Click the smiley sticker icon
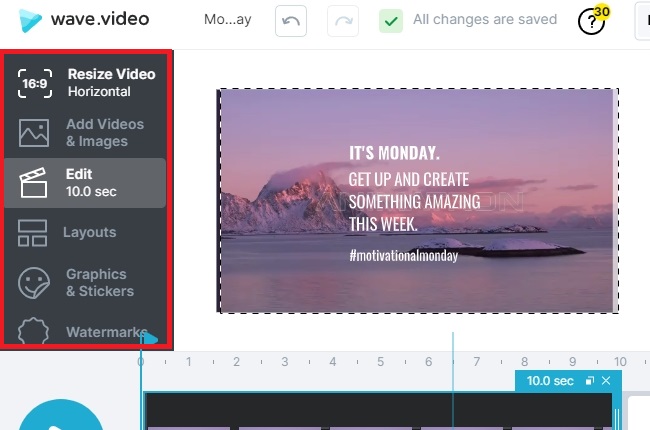 pos(34,283)
